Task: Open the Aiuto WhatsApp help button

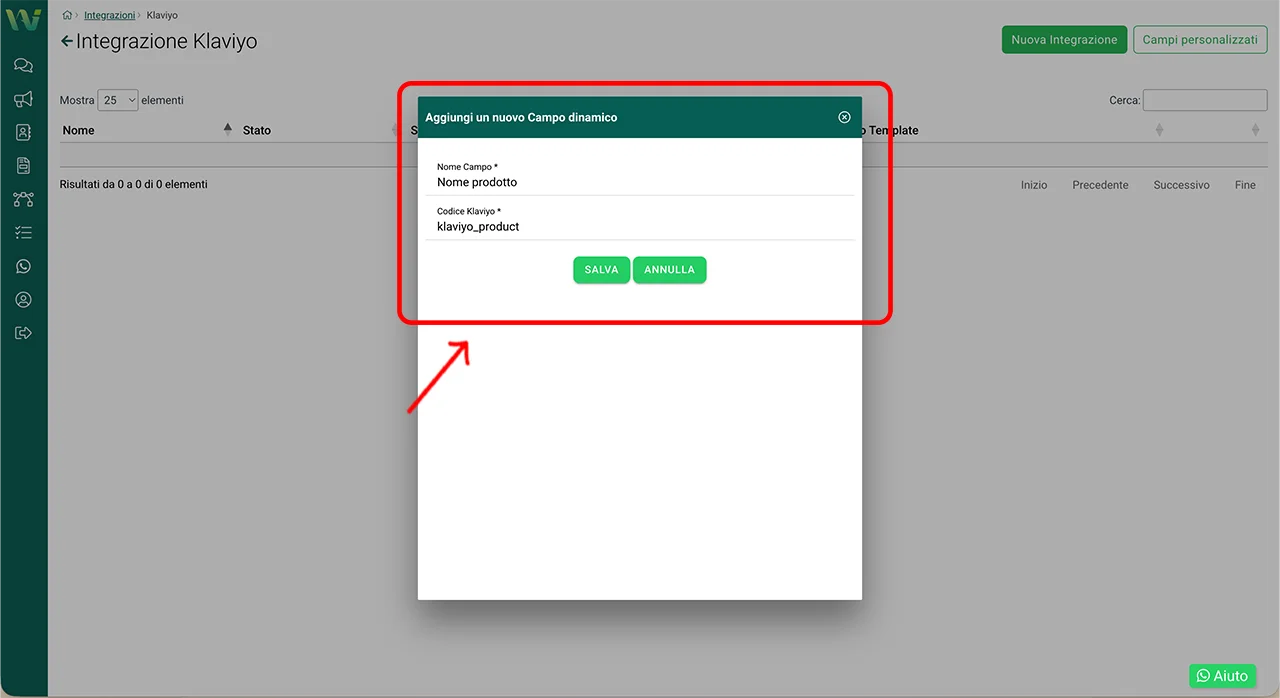Action: (x=1222, y=676)
